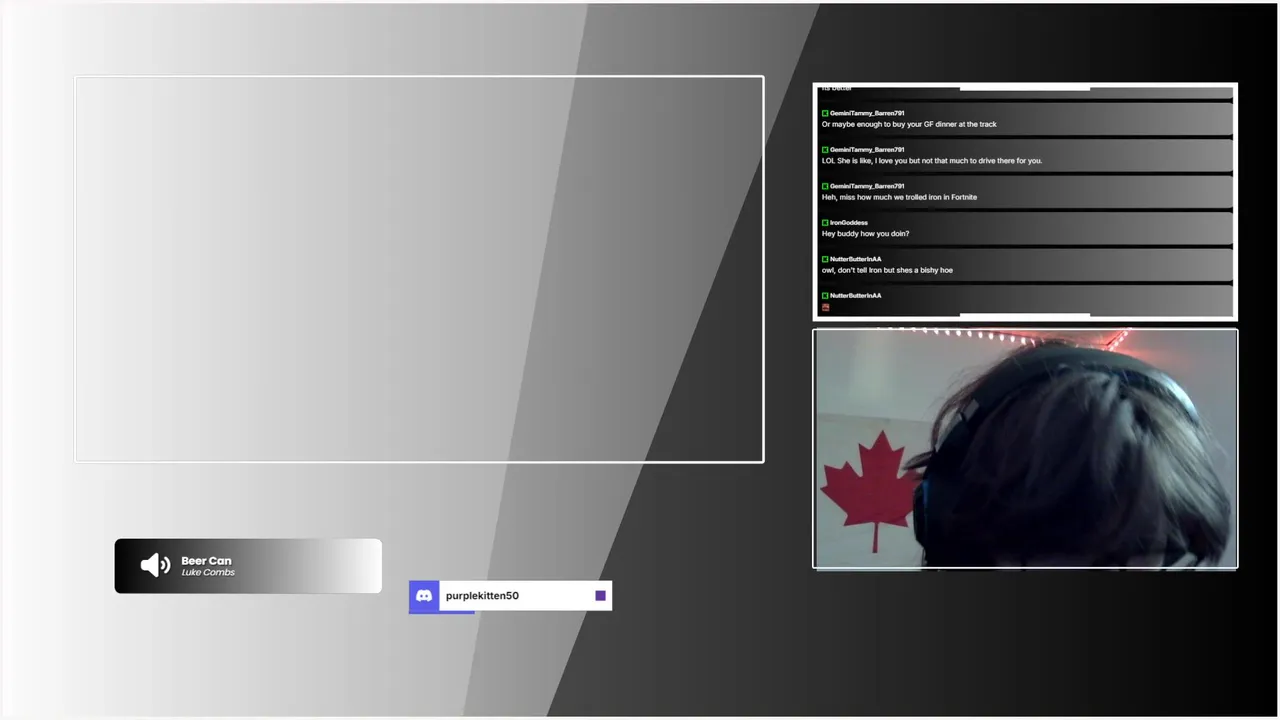
Task: Click "Or maybe enough to buy your GF dinner" message
Action: tap(909, 125)
